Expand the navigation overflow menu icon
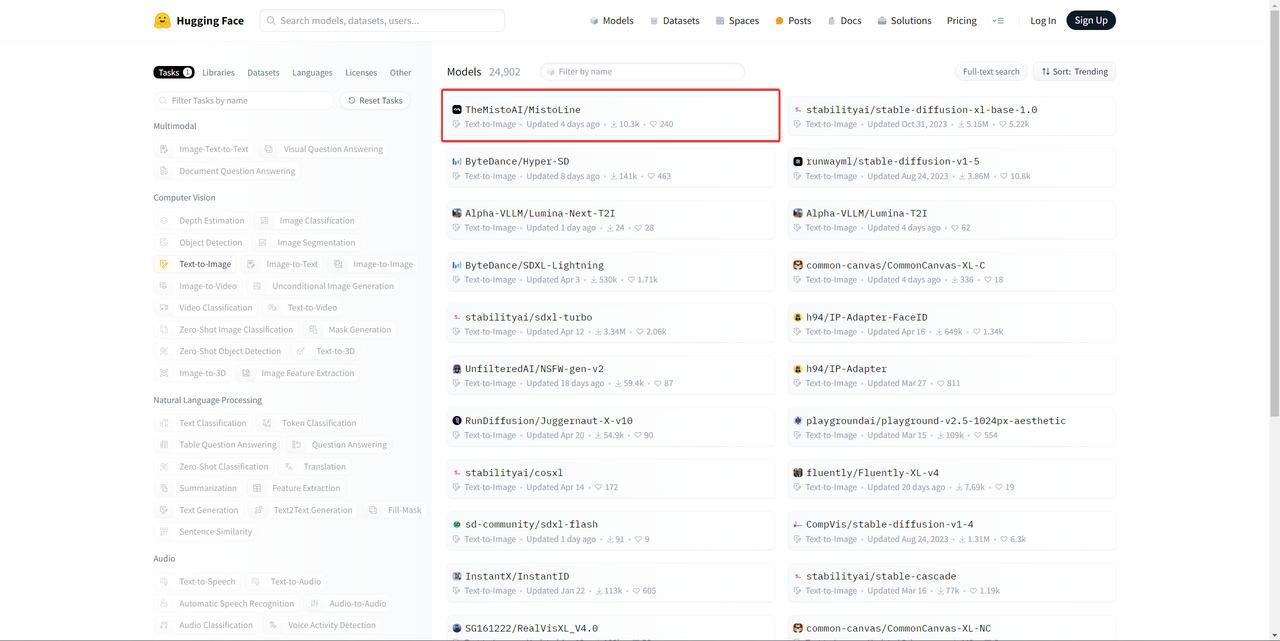 [x=997, y=21]
